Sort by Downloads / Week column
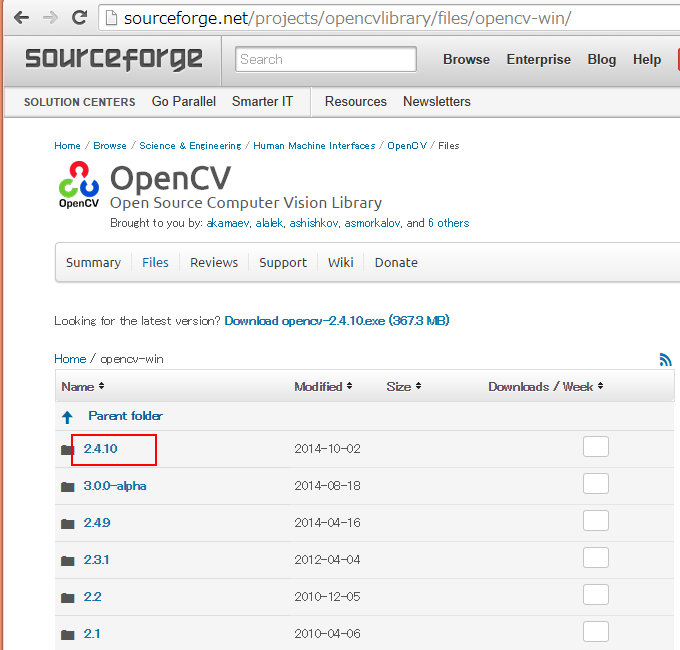The width and height of the screenshot is (680, 650). [546, 386]
